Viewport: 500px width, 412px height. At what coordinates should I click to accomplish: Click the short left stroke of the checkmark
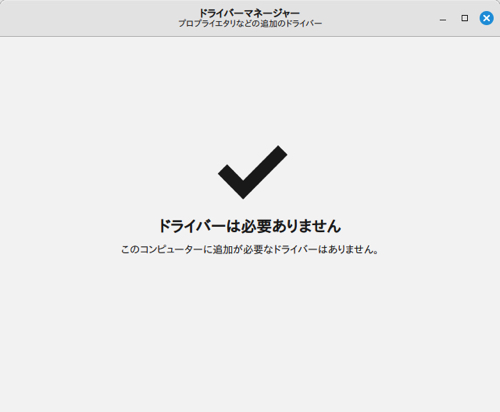231,182
